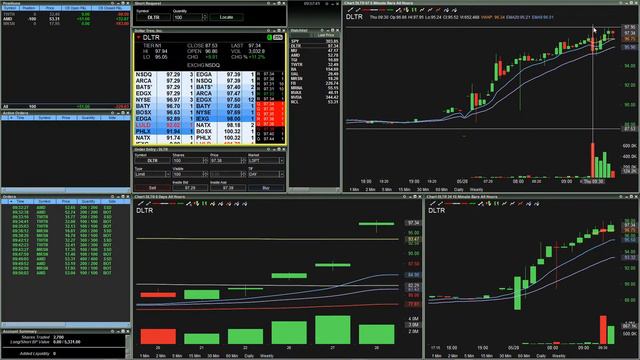640x360 pixels.
Task: Switch the 5 Days chart to Weekly
Action: (267, 356)
